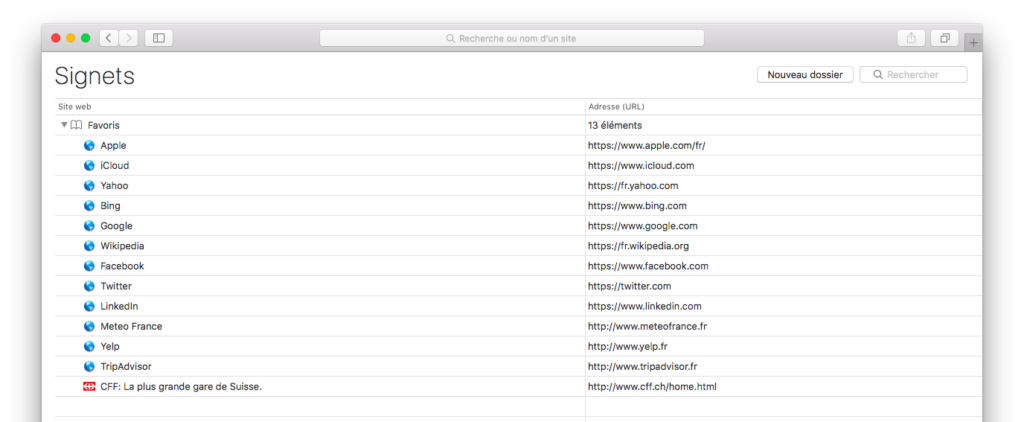Click the globe icon beside Apple
The image size is (1024, 422).
click(x=89, y=145)
